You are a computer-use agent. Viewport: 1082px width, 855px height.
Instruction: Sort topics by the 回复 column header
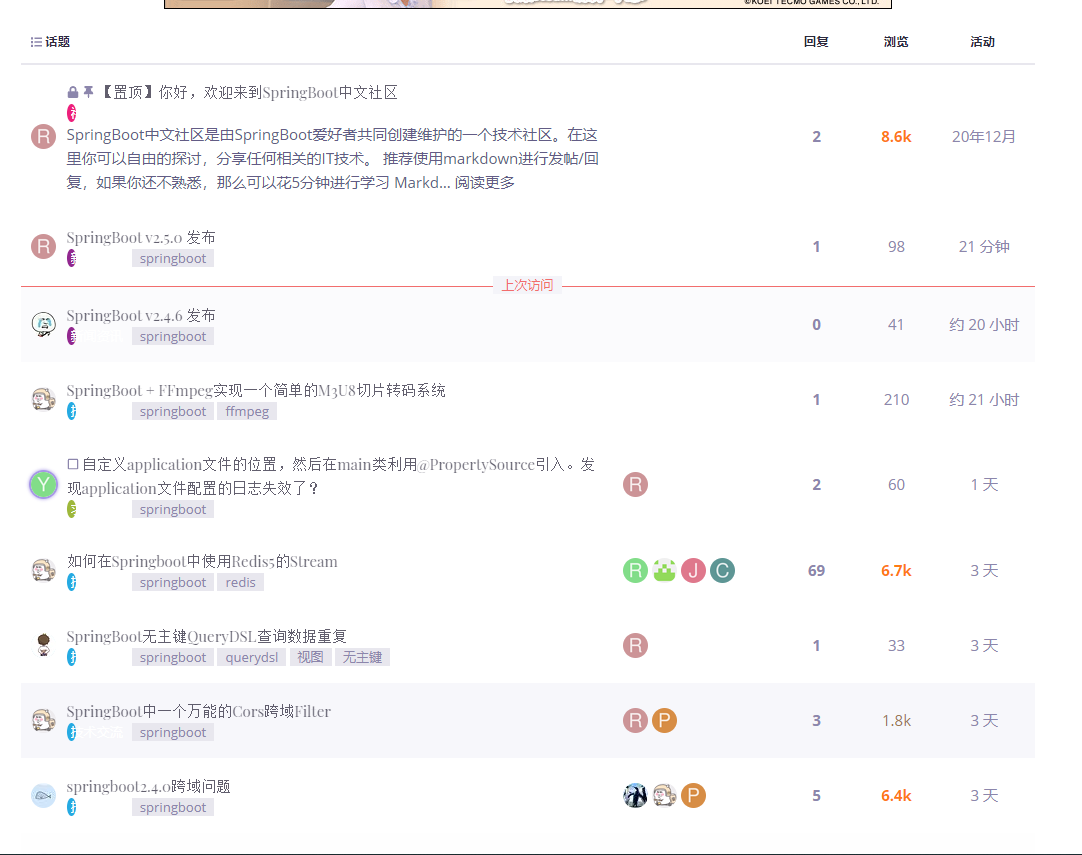(x=816, y=42)
